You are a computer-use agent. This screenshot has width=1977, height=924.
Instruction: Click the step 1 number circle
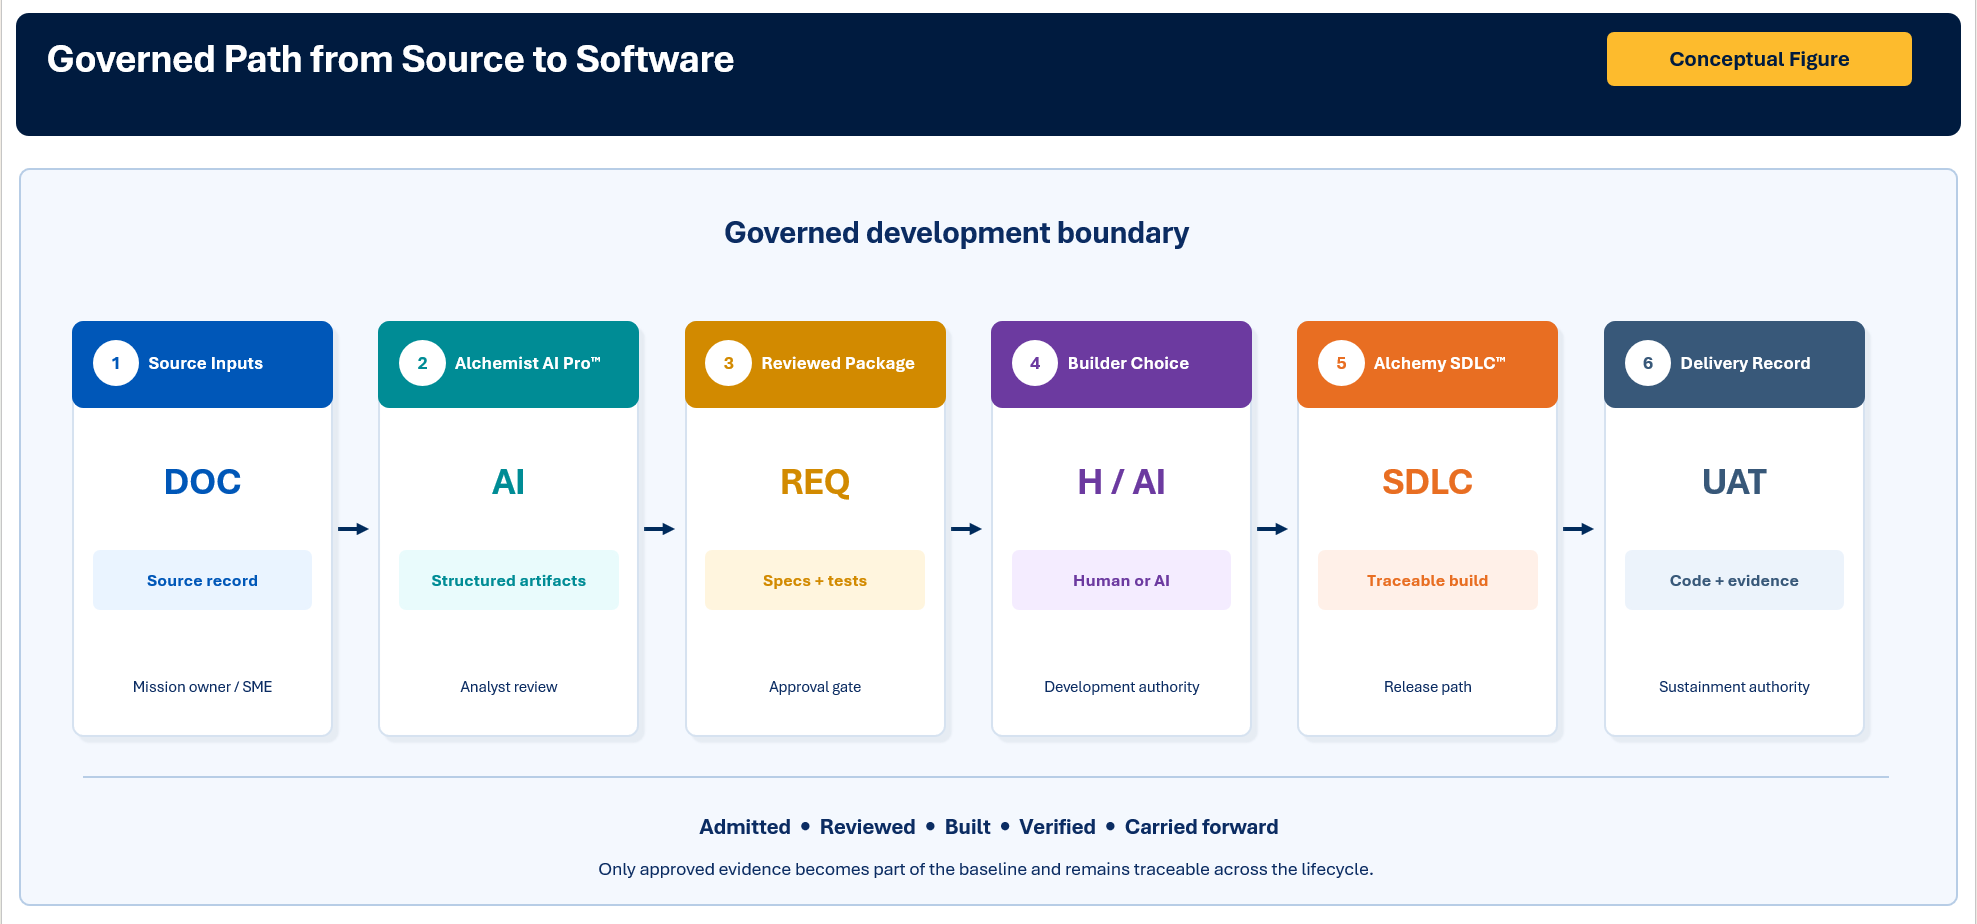(116, 363)
